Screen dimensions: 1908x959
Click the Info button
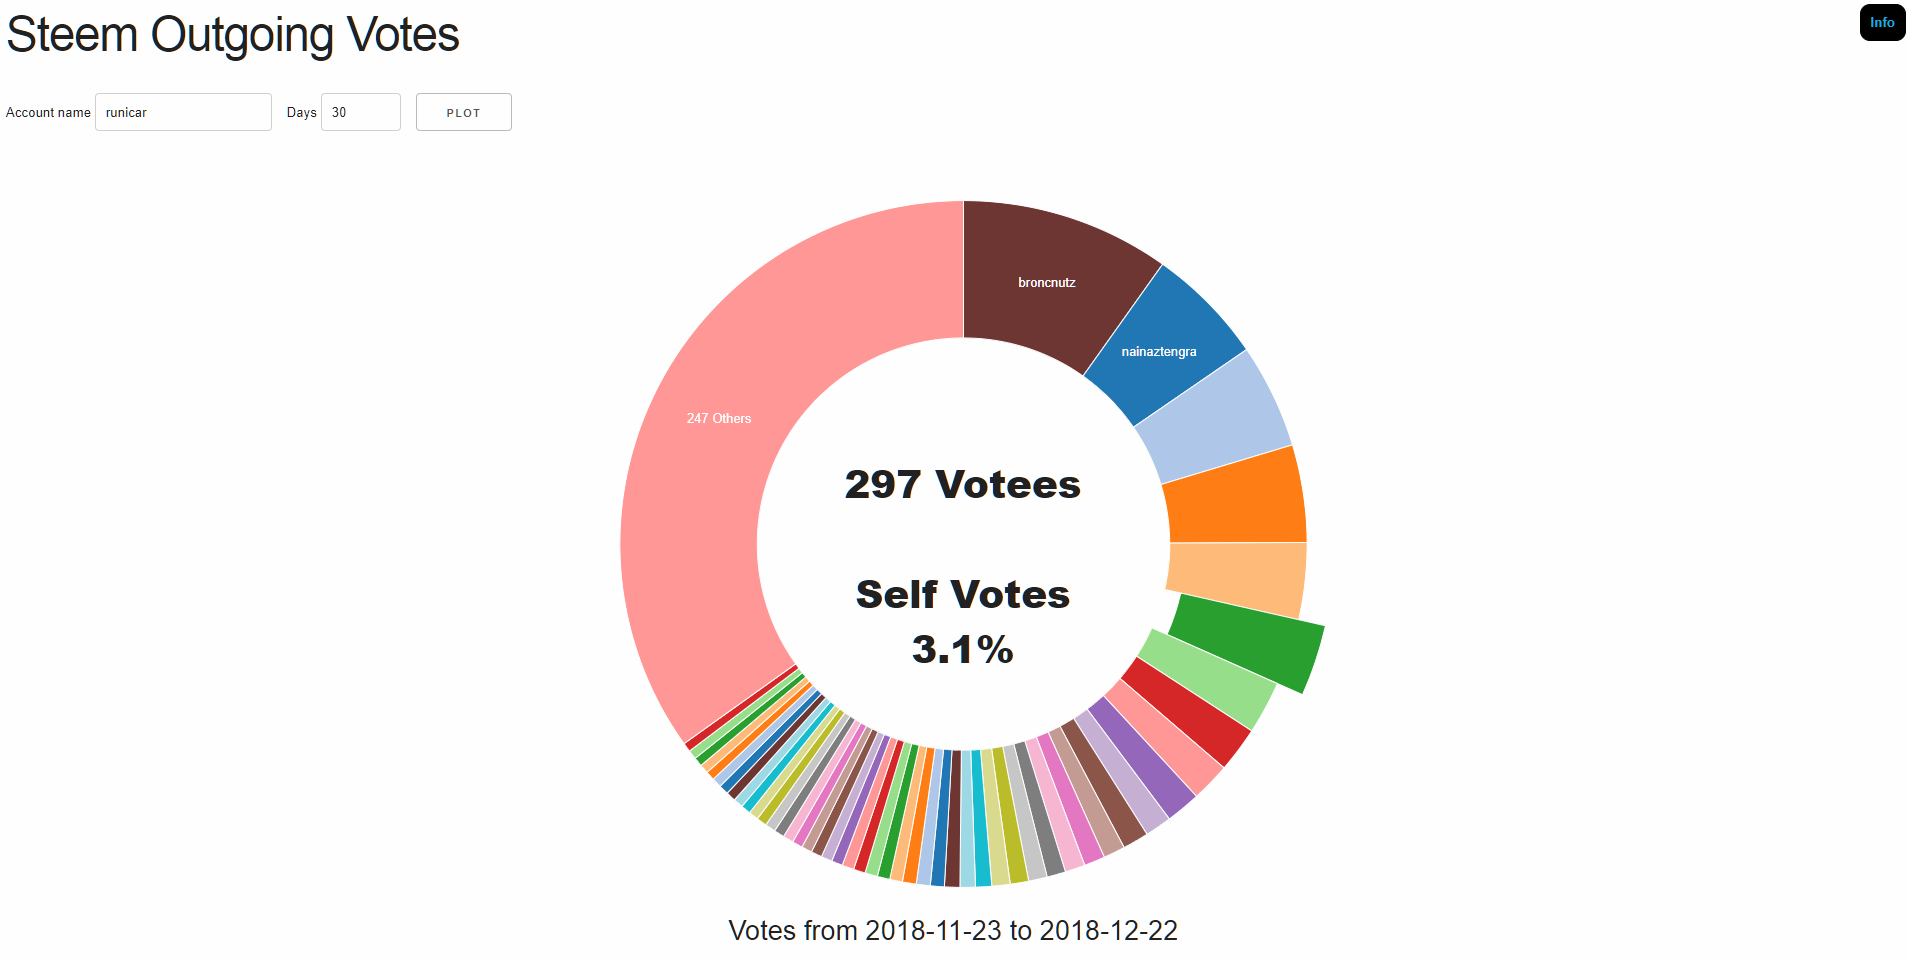(1882, 23)
